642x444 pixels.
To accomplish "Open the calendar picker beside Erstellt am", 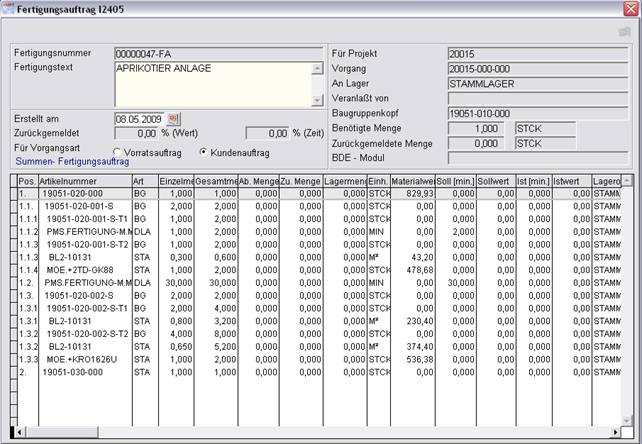I will tap(173, 118).
